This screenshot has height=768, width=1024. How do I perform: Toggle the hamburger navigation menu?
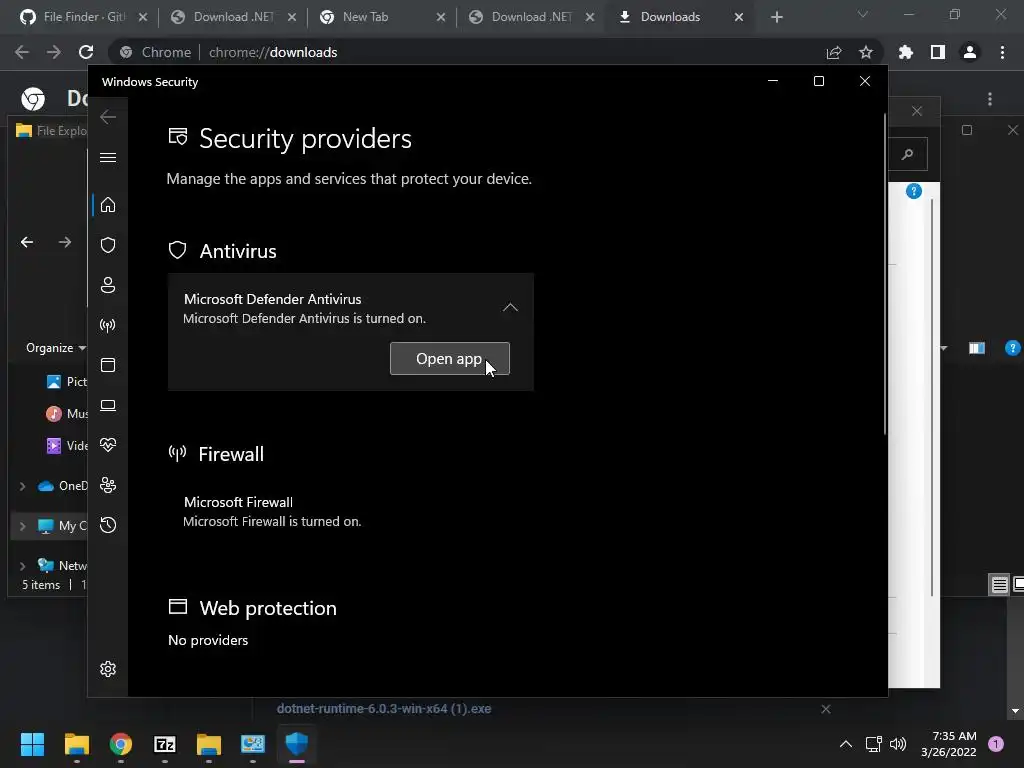coord(108,157)
